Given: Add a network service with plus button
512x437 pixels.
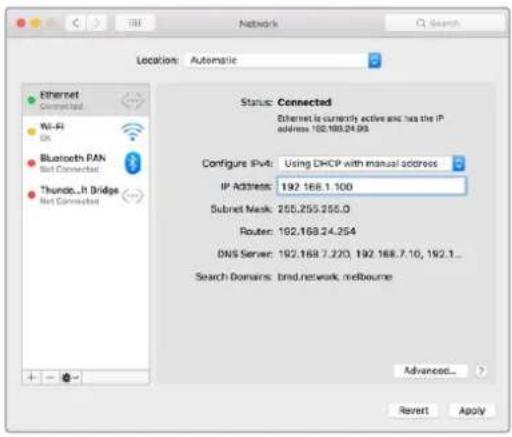Looking at the screenshot, I should click(32, 377).
